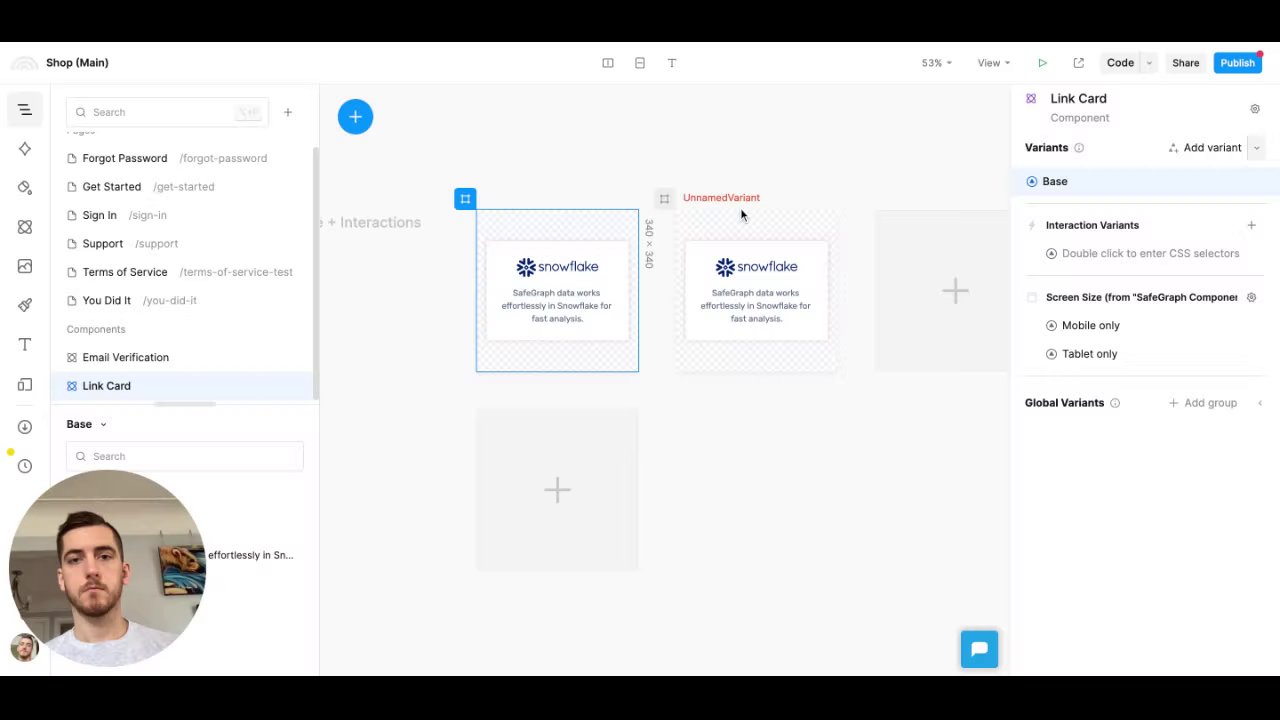Image resolution: width=1280 pixels, height=720 pixels.
Task: Open the image assets sidebar icon
Action: (25, 266)
